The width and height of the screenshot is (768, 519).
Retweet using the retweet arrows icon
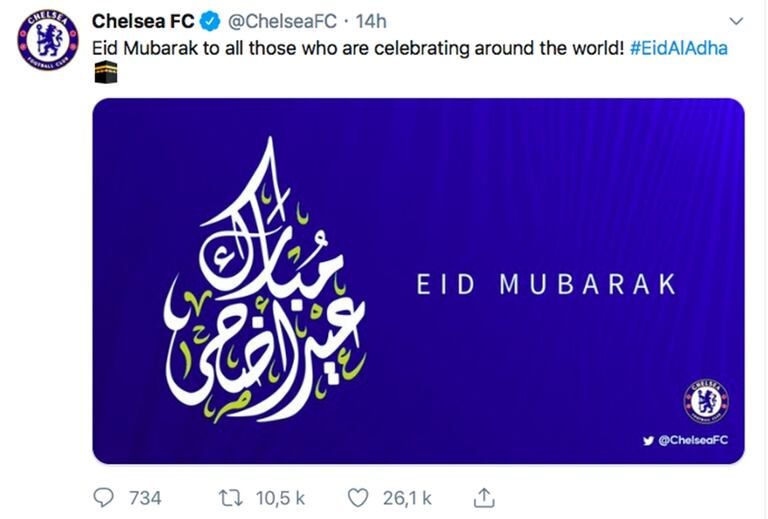click(228, 497)
